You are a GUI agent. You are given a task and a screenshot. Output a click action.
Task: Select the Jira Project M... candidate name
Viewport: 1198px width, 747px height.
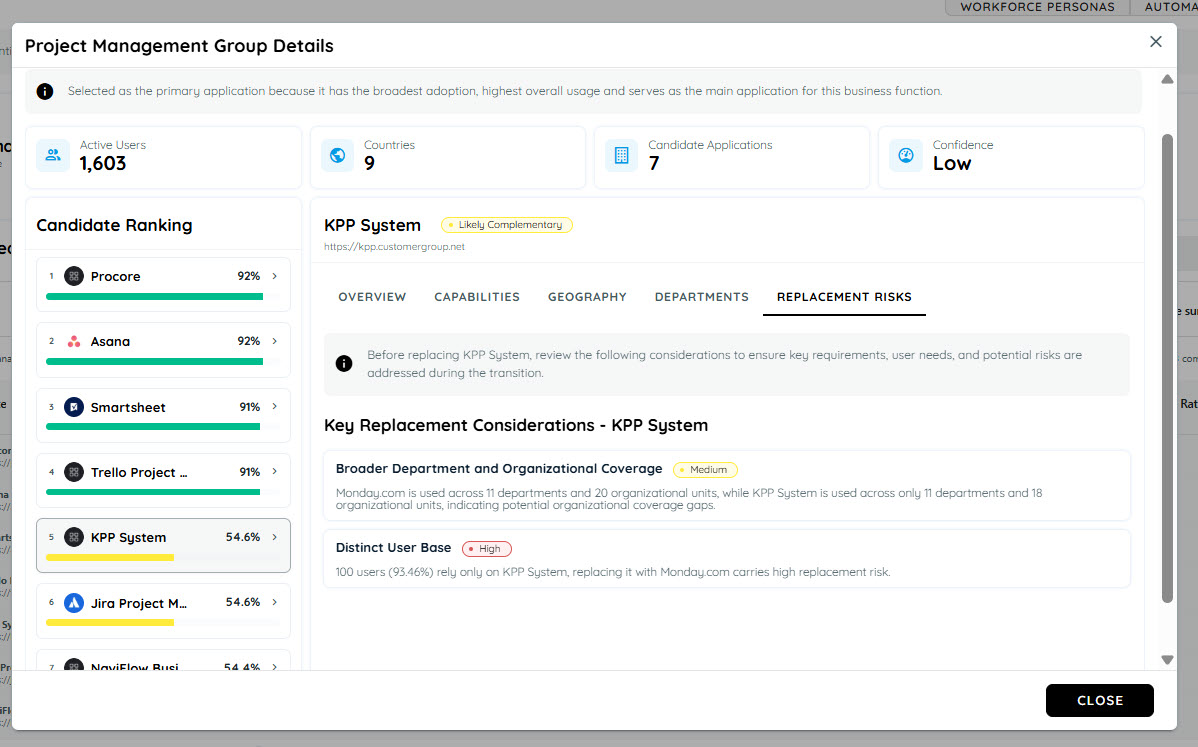pos(139,603)
